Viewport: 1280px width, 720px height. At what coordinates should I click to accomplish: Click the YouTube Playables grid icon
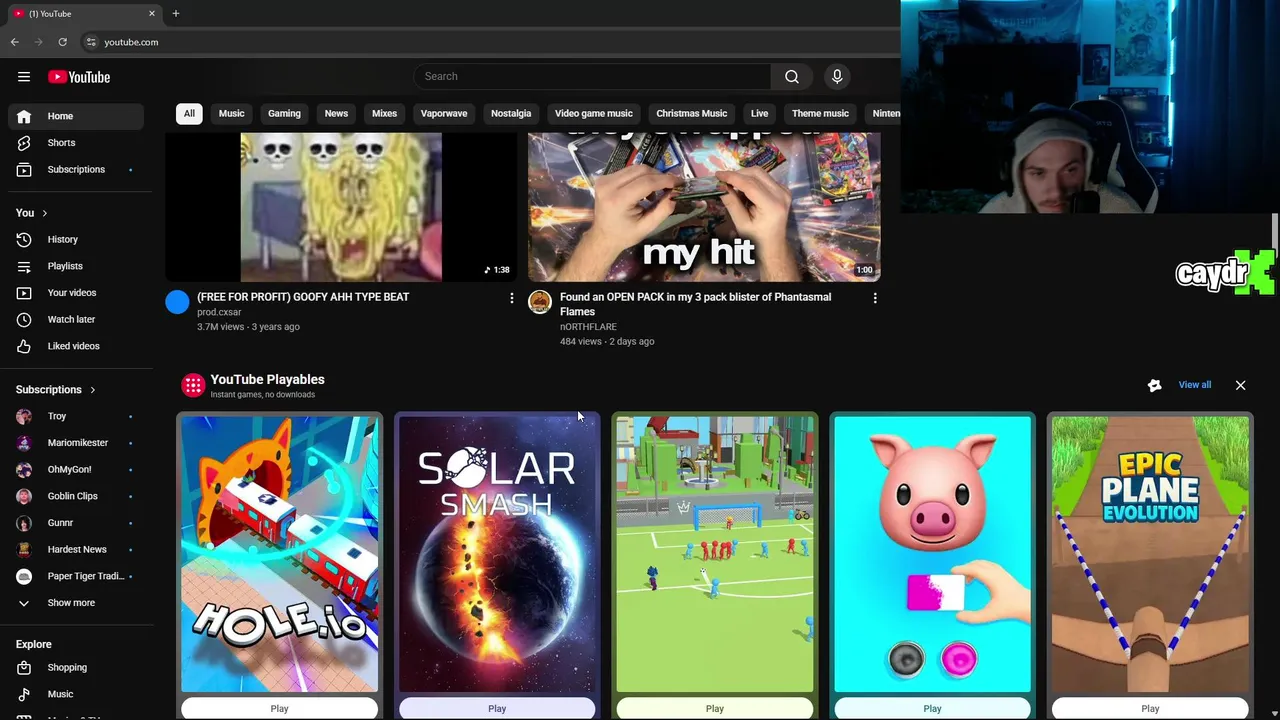[x=193, y=385]
